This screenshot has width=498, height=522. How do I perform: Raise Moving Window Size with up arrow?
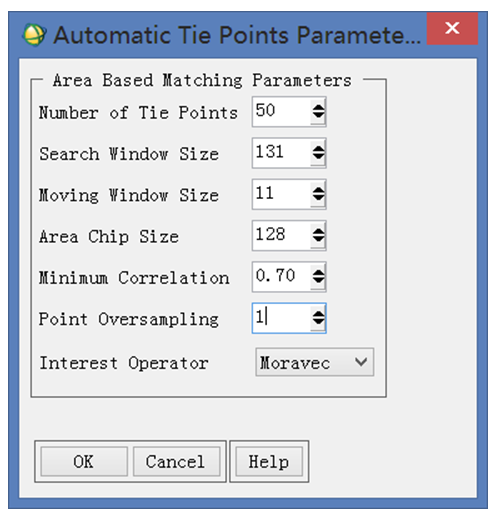pos(318,189)
